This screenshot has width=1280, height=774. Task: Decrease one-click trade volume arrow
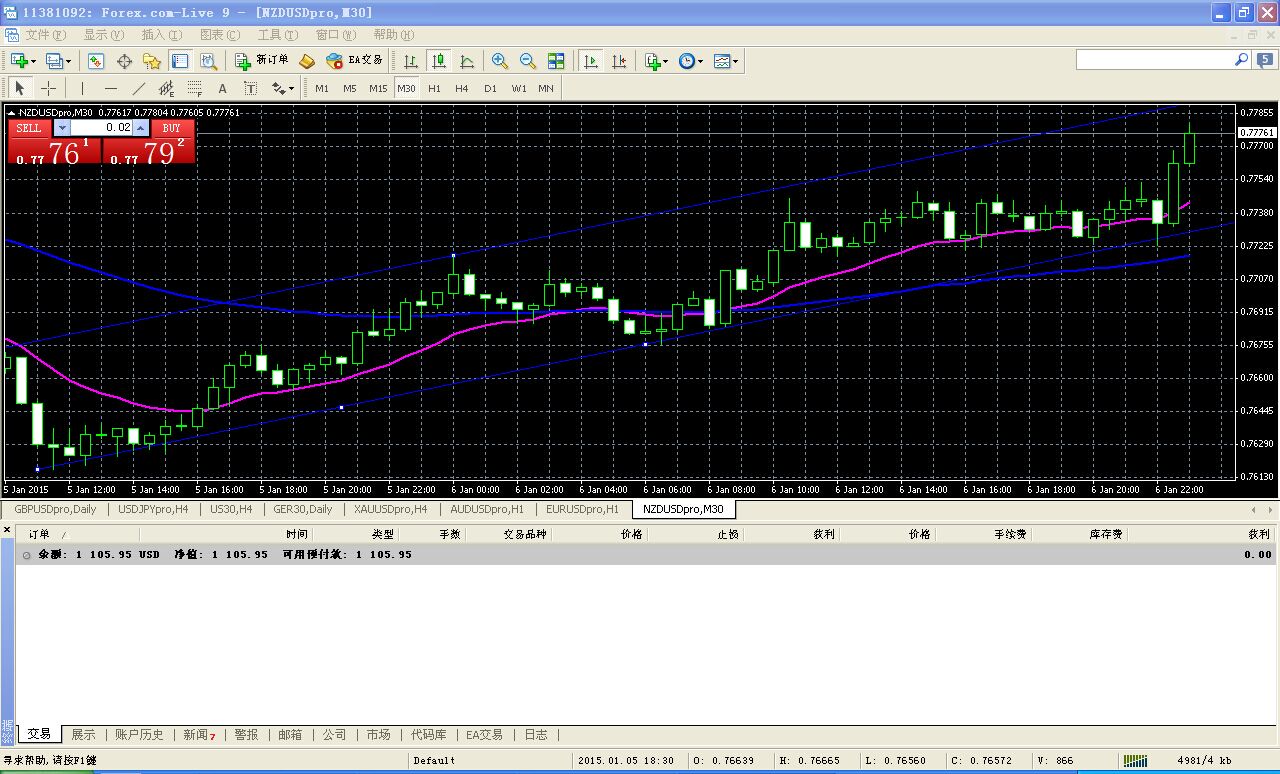click(62, 128)
